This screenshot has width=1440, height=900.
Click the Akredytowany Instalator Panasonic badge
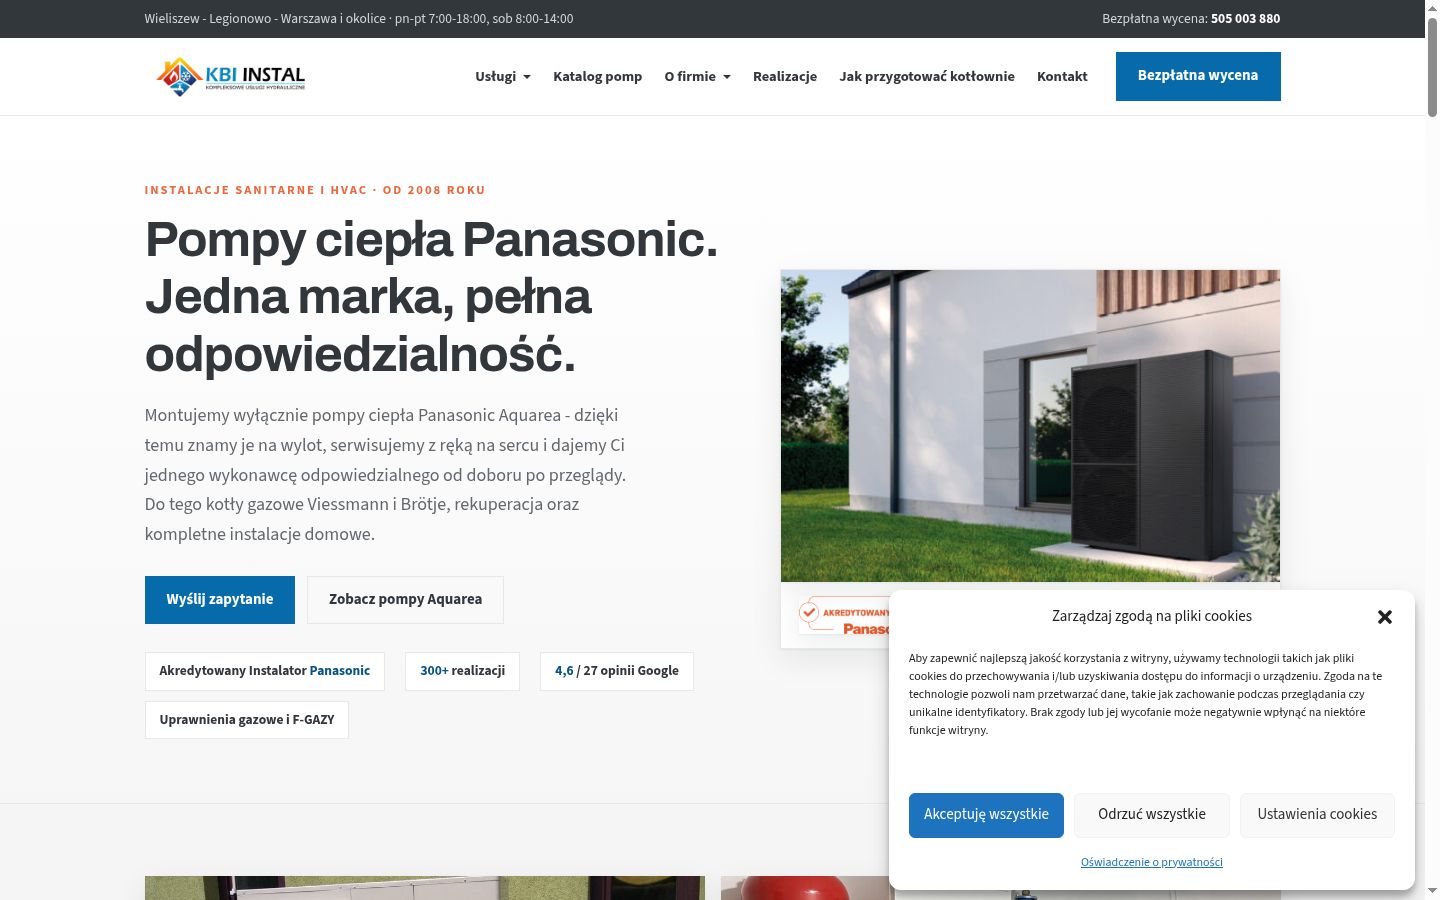(x=265, y=671)
